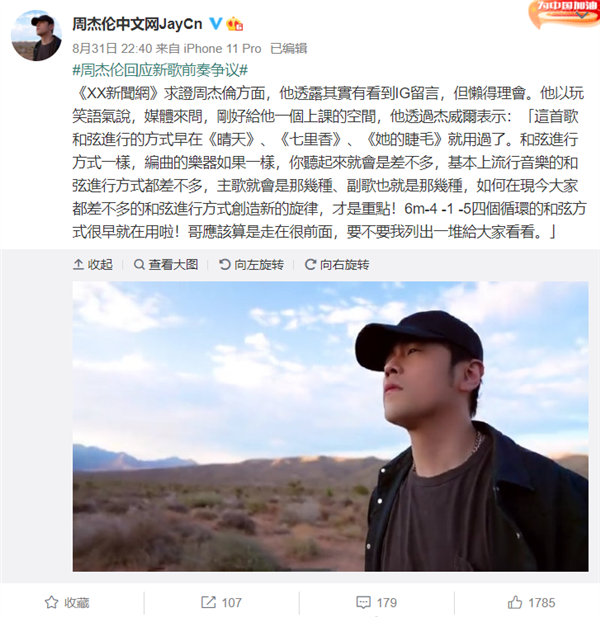Click the crown membership badge icon

(234, 24)
